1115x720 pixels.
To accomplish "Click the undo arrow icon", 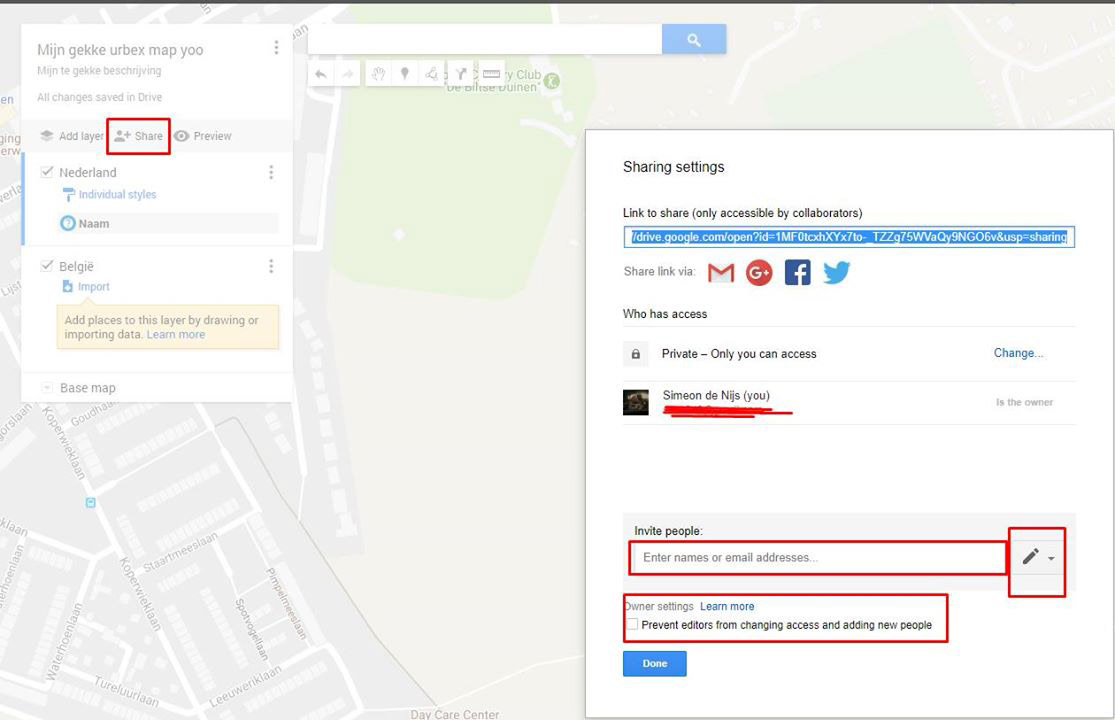I will click(321, 73).
